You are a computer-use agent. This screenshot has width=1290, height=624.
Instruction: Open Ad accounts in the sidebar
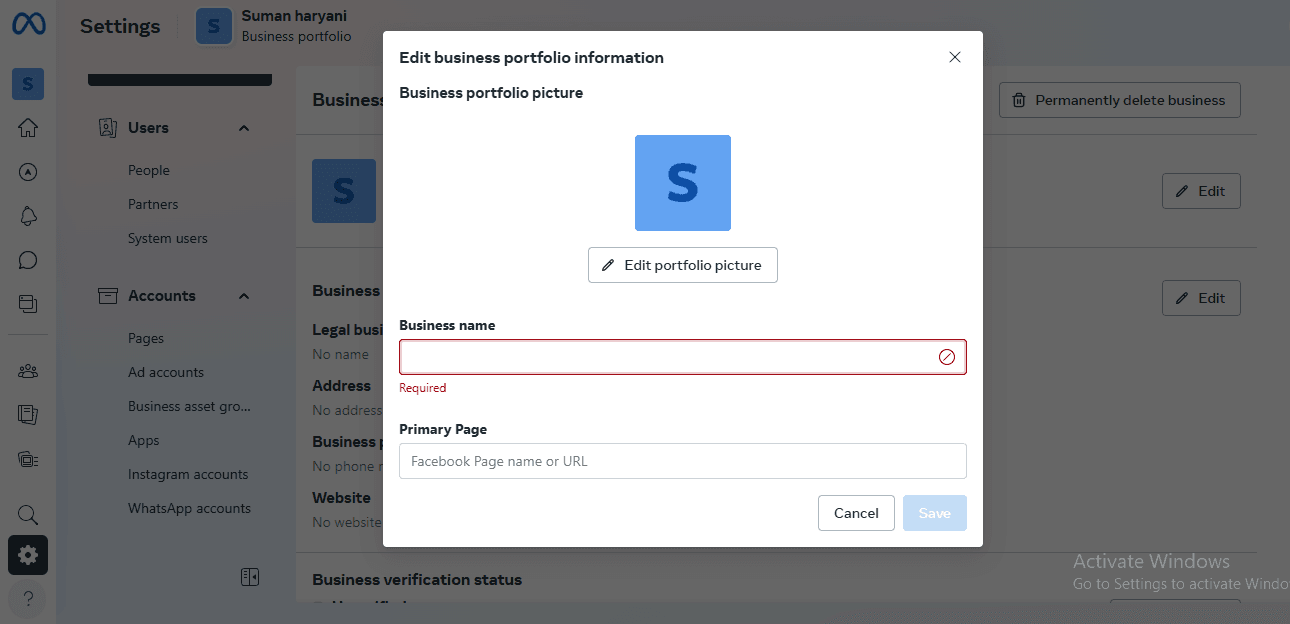166,372
